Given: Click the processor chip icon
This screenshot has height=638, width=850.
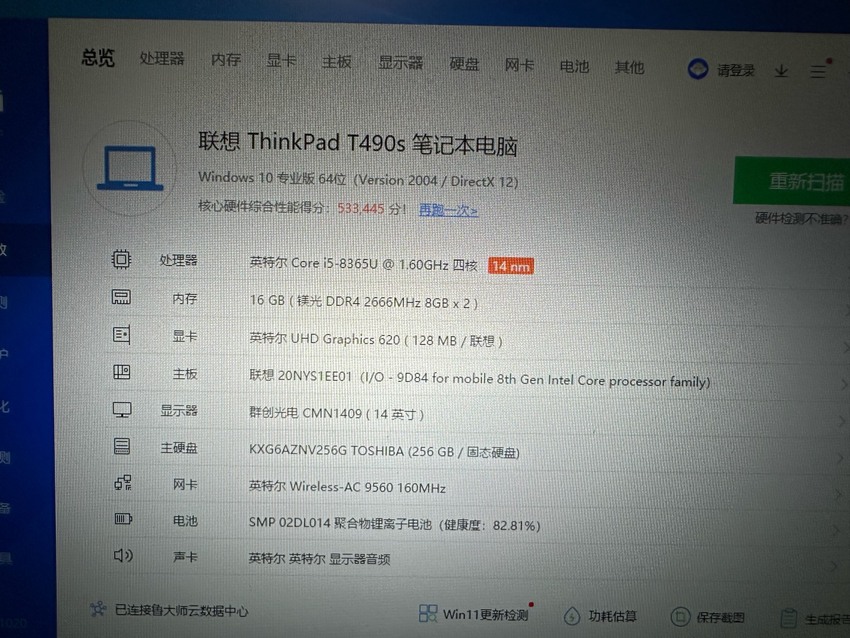Looking at the screenshot, I should point(121,259).
